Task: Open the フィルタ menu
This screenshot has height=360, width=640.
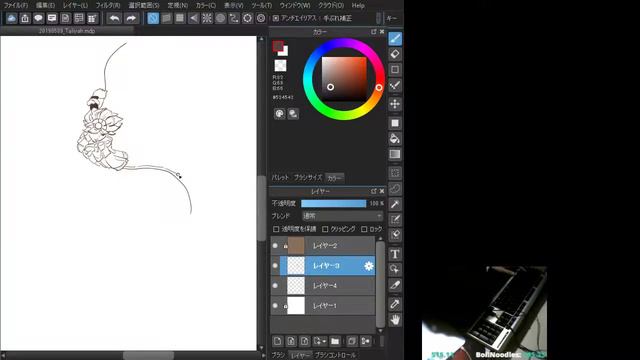Action: pos(108,5)
